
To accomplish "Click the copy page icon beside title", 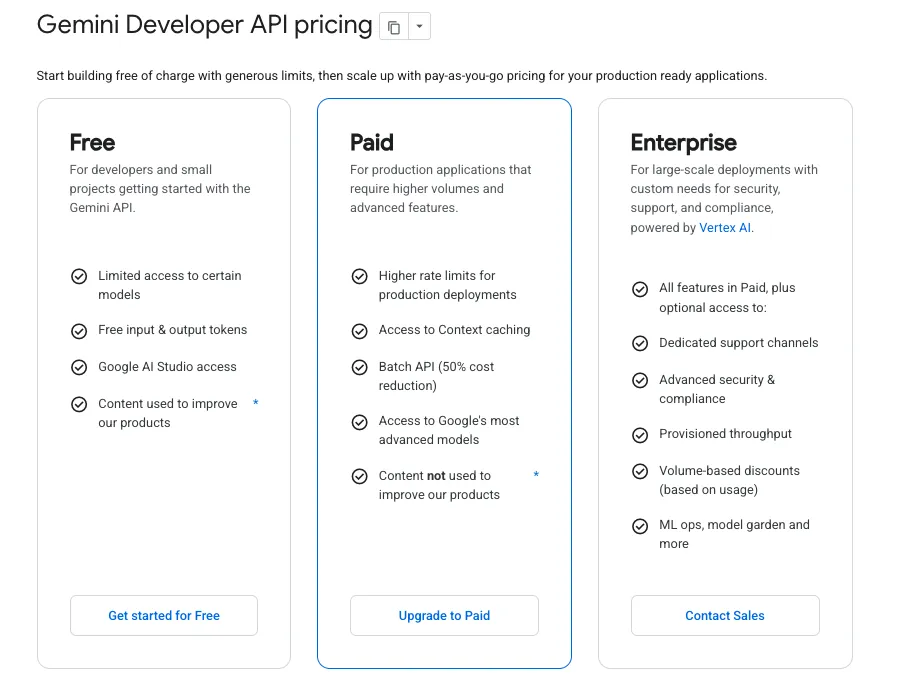I will (x=394, y=27).
